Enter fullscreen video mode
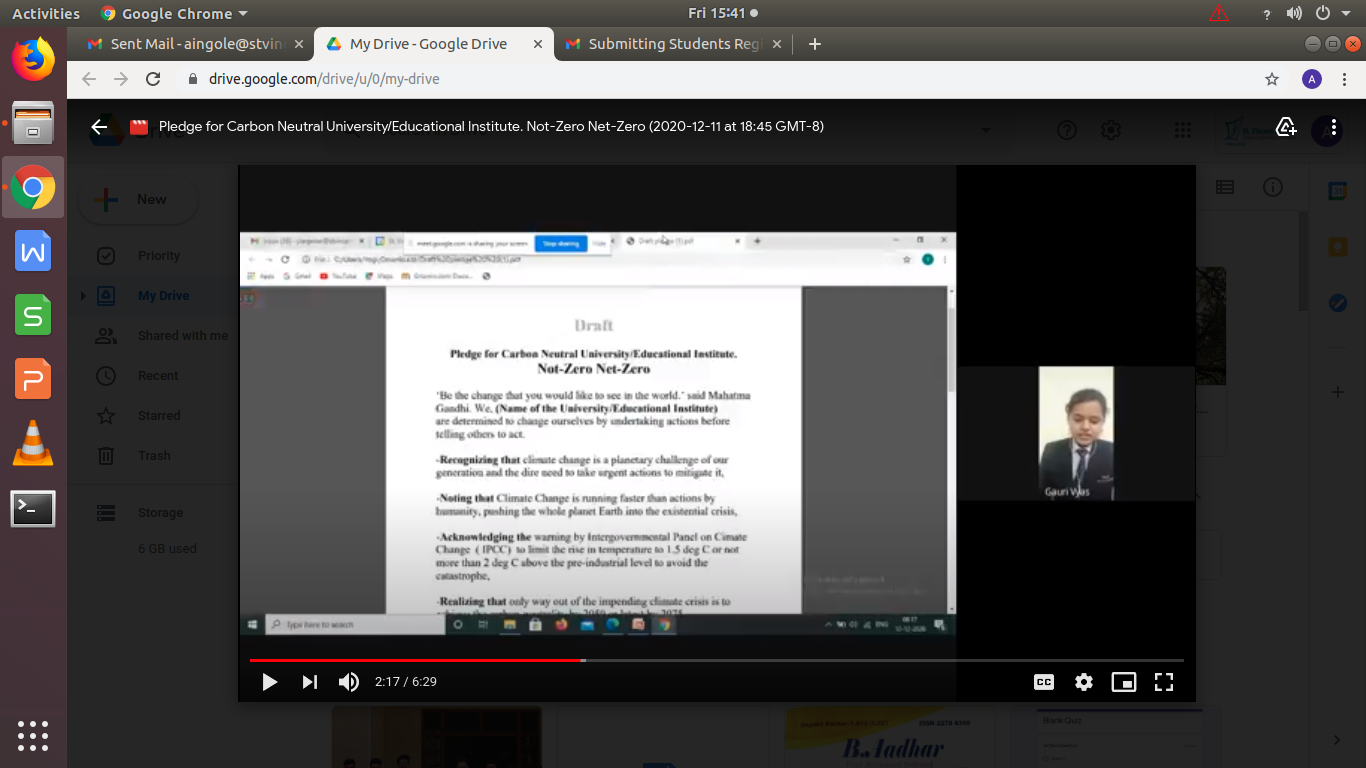 tap(1164, 682)
